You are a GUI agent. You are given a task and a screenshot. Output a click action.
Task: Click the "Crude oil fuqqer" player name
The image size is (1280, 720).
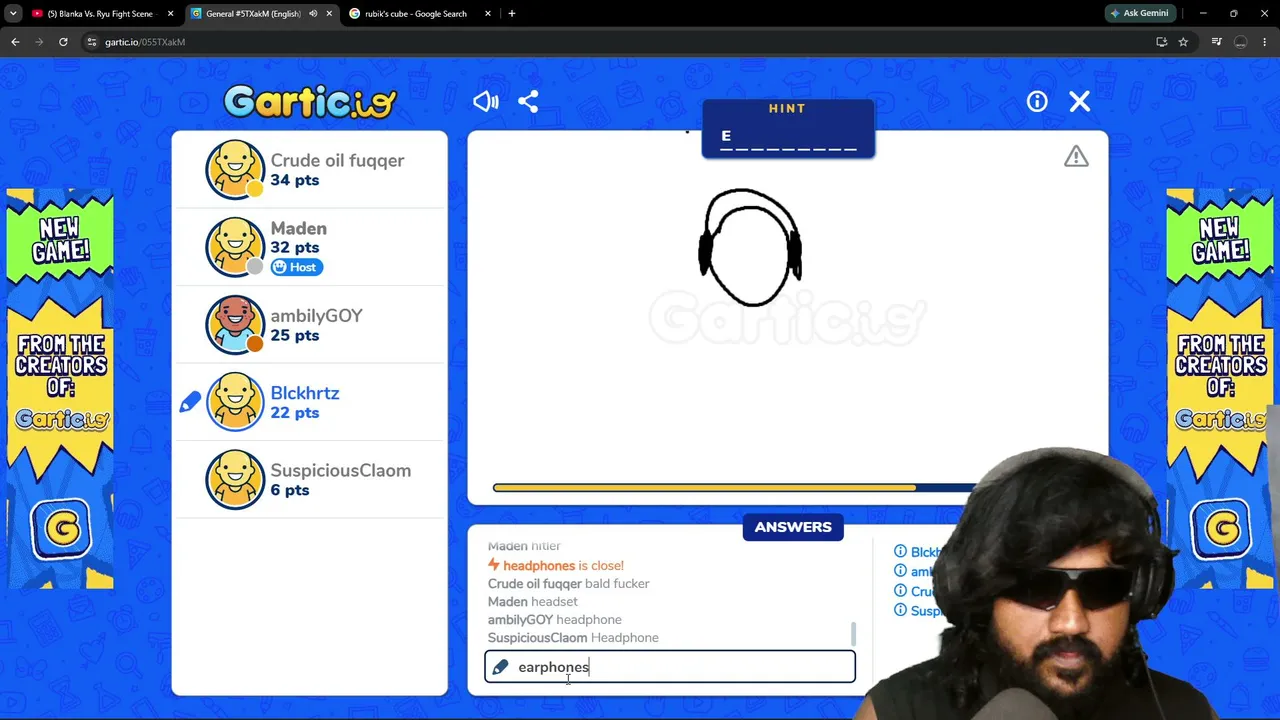tap(337, 160)
